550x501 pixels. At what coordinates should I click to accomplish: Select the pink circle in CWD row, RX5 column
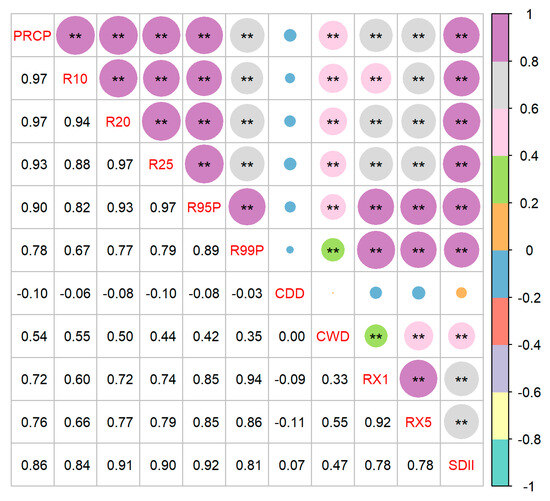click(x=418, y=336)
